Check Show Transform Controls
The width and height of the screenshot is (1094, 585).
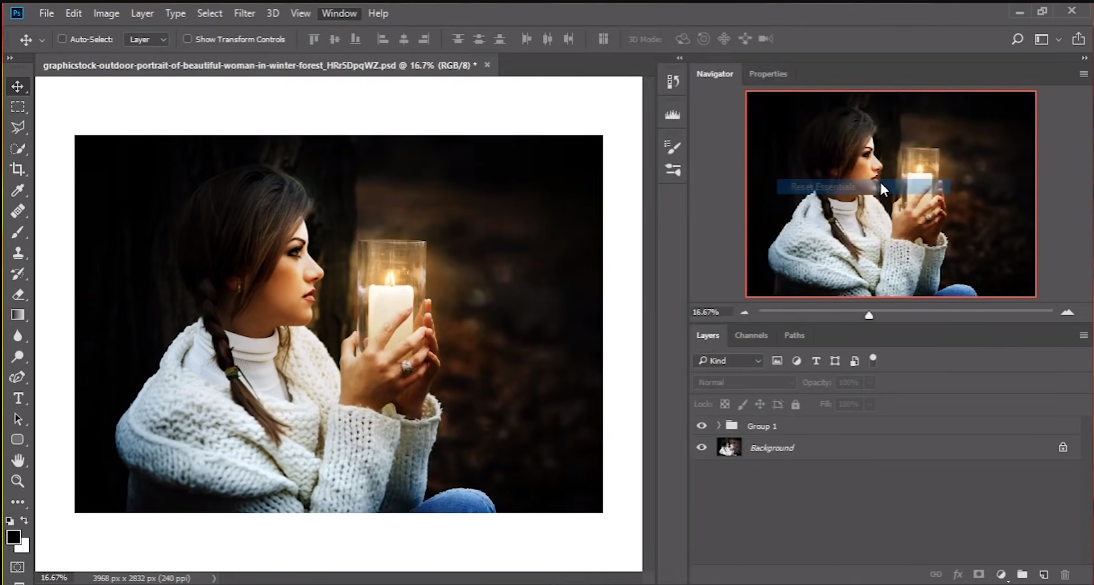(187, 39)
